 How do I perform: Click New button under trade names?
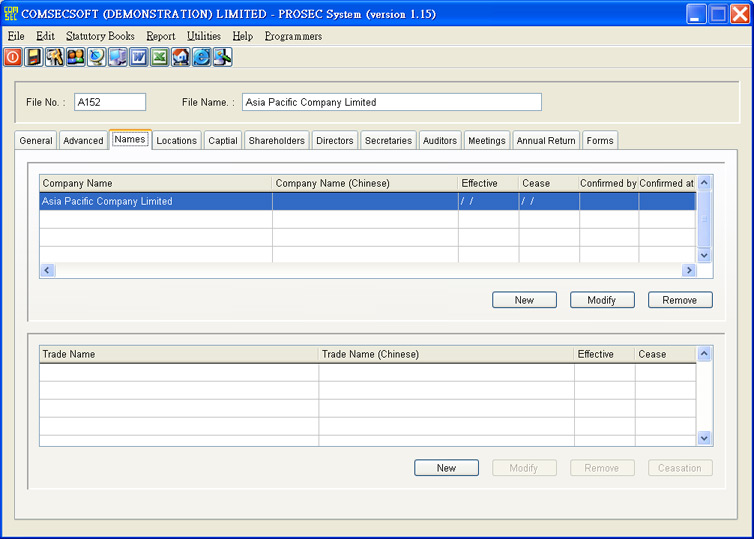click(x=446, y=468)
